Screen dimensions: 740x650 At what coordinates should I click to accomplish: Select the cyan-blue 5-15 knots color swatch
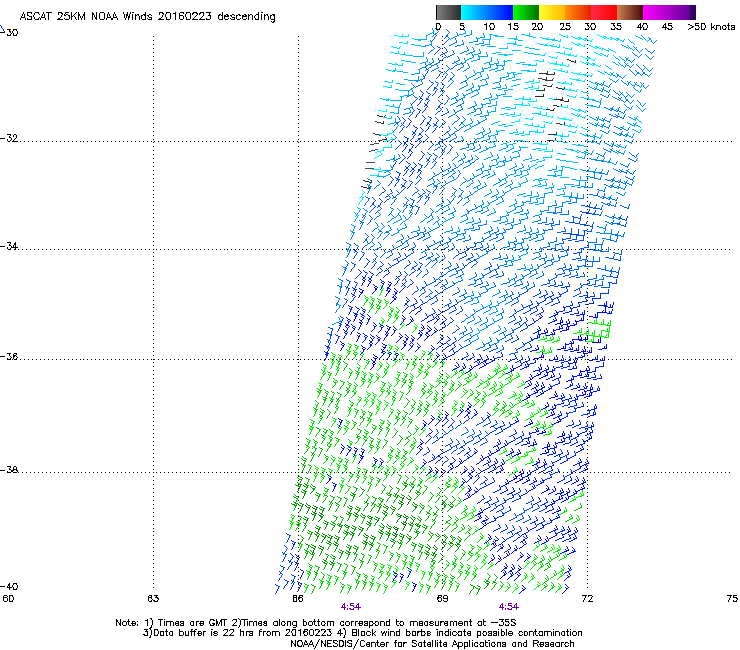(x=487, y=12)
